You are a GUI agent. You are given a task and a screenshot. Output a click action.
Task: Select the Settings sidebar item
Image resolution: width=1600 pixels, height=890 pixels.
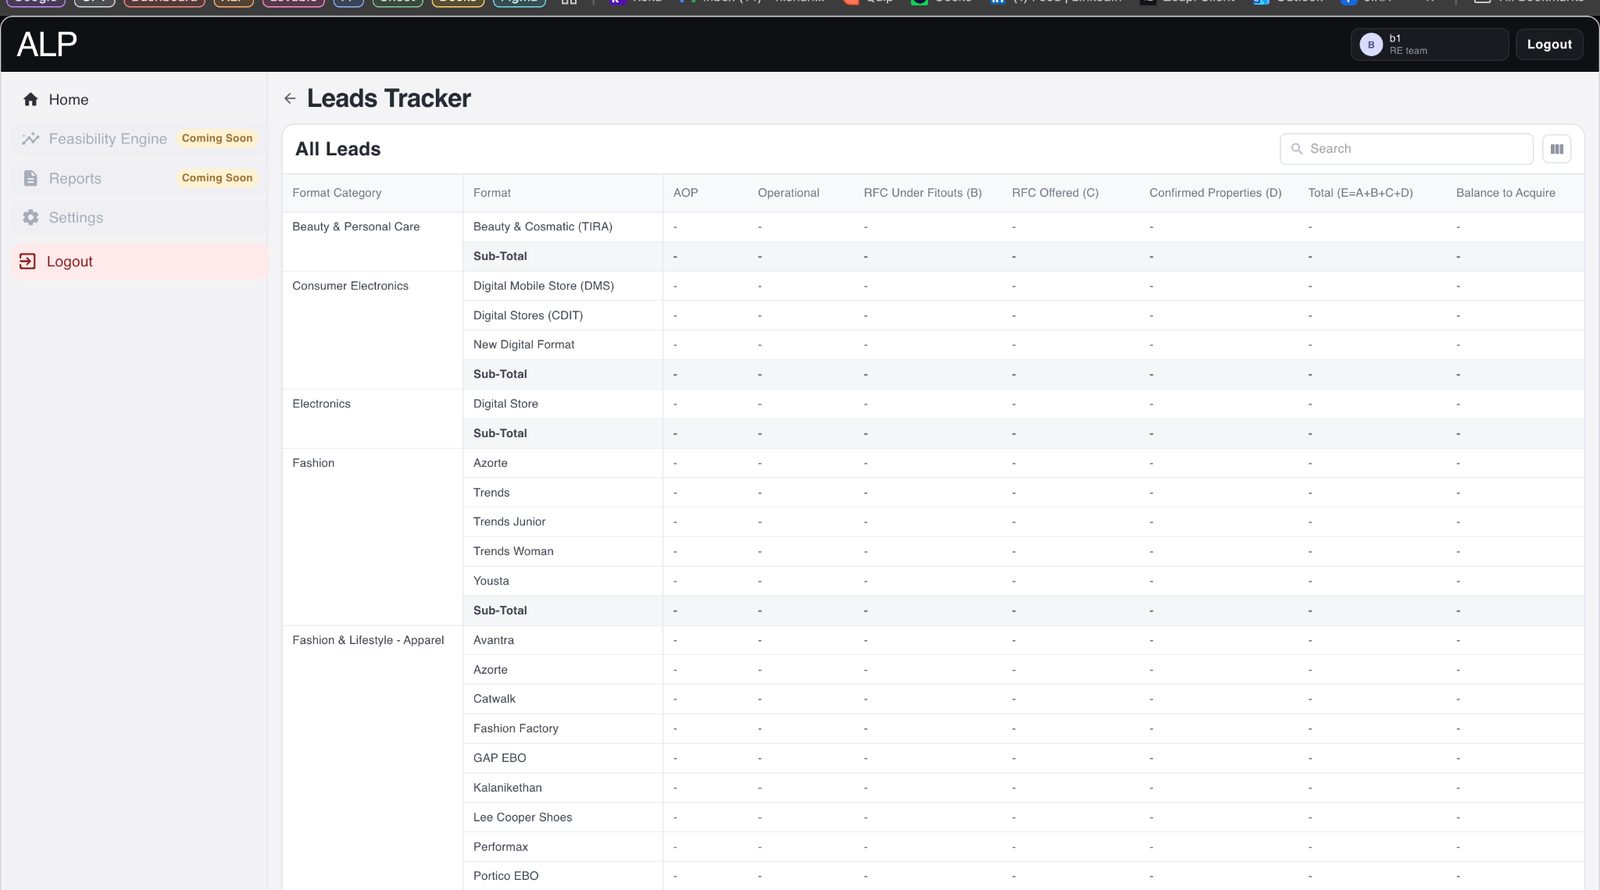pos(139,217)
